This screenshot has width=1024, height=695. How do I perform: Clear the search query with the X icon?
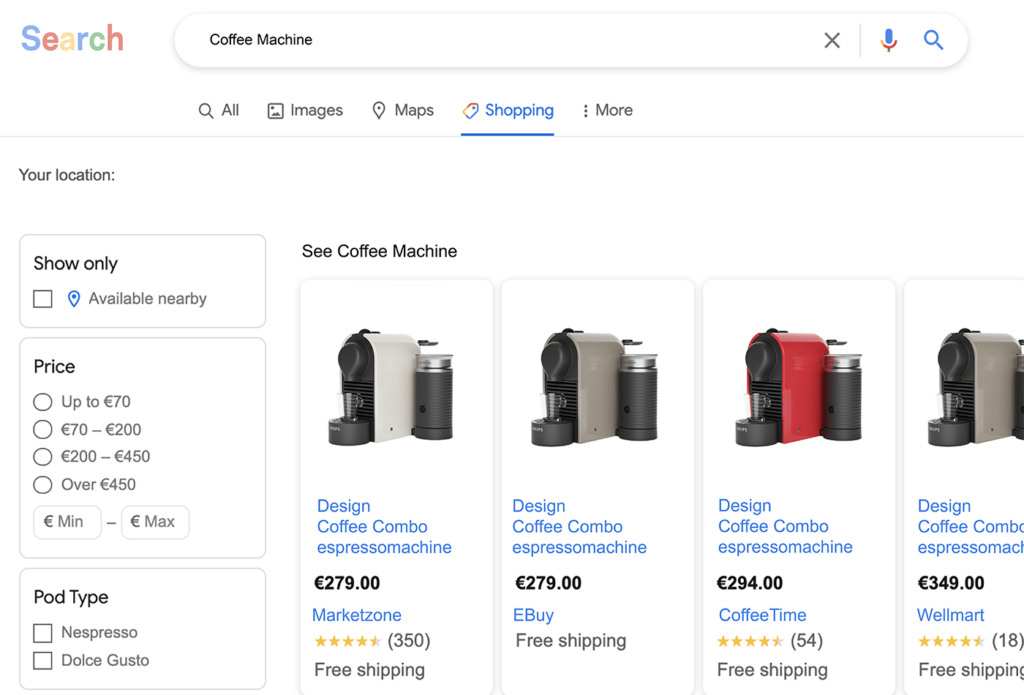click(x=832, y=40)
